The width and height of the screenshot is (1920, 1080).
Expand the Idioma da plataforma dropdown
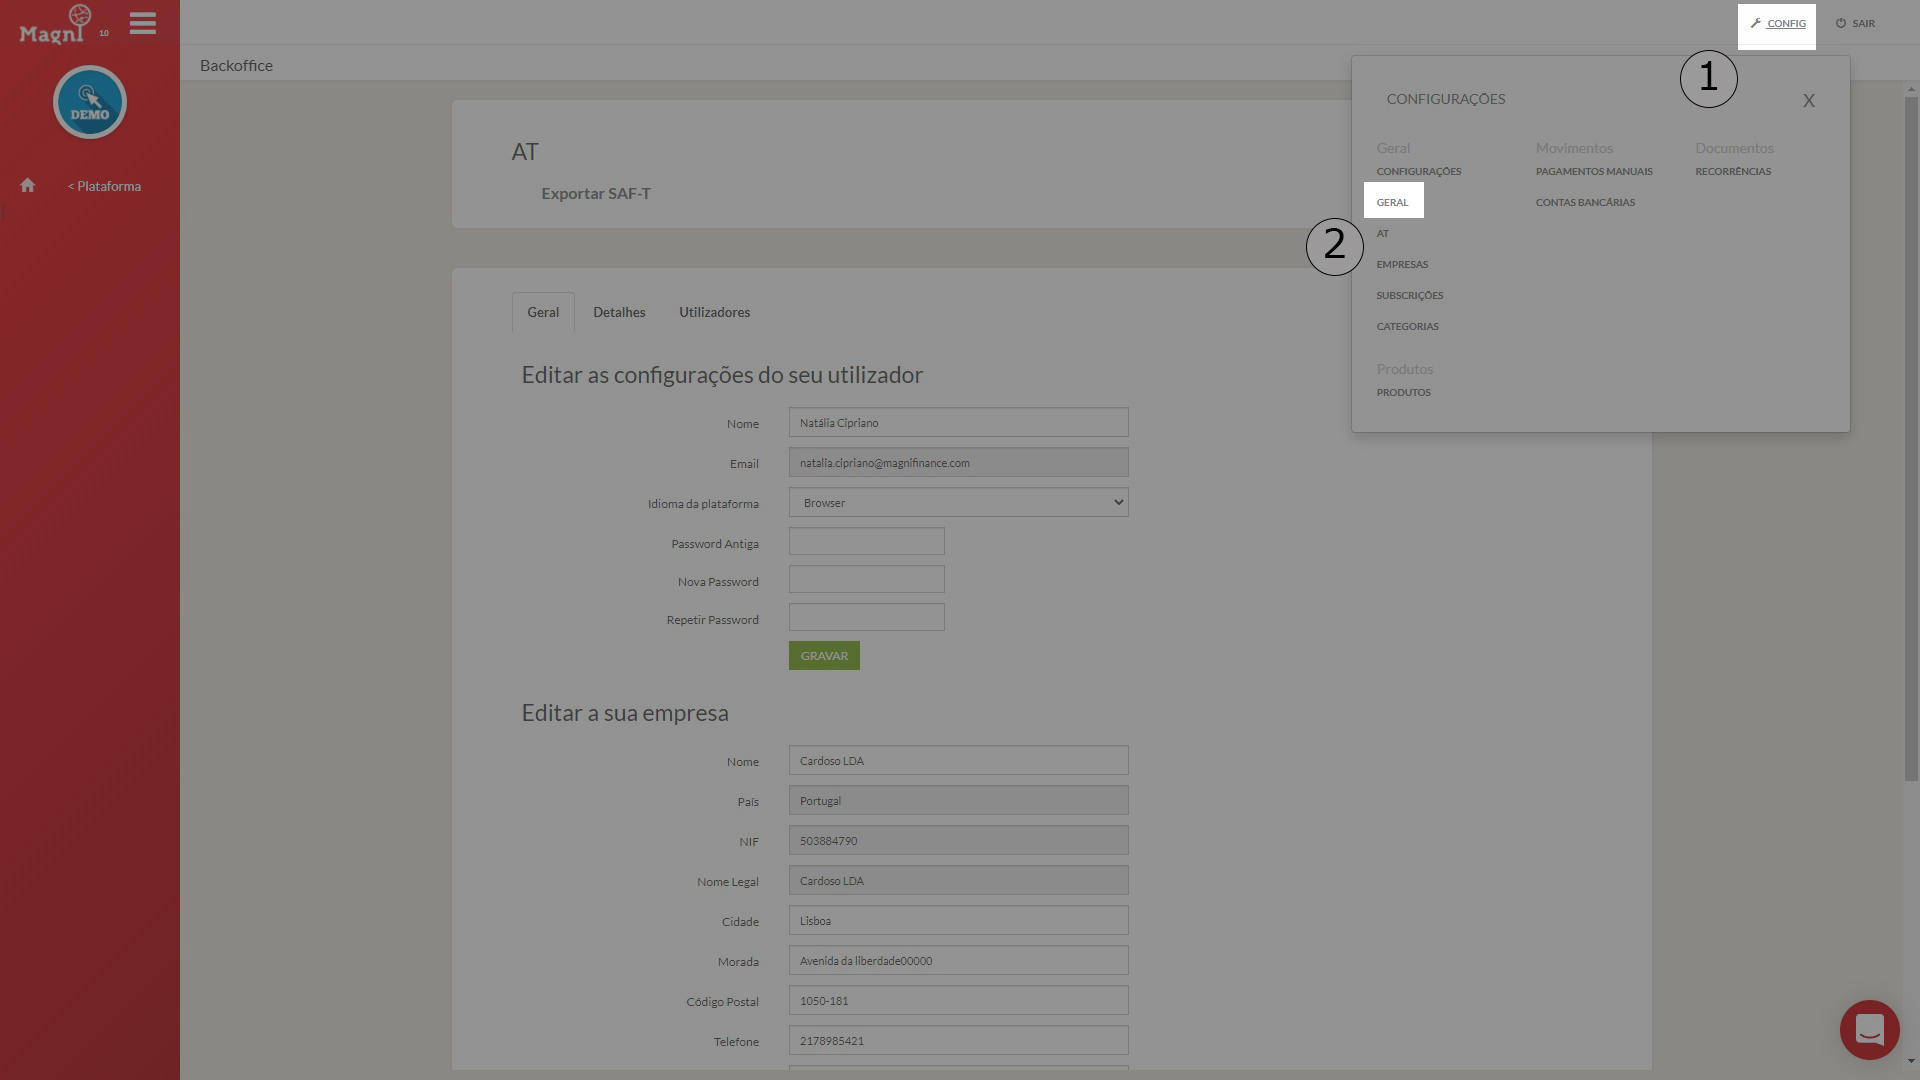point(958,503)
